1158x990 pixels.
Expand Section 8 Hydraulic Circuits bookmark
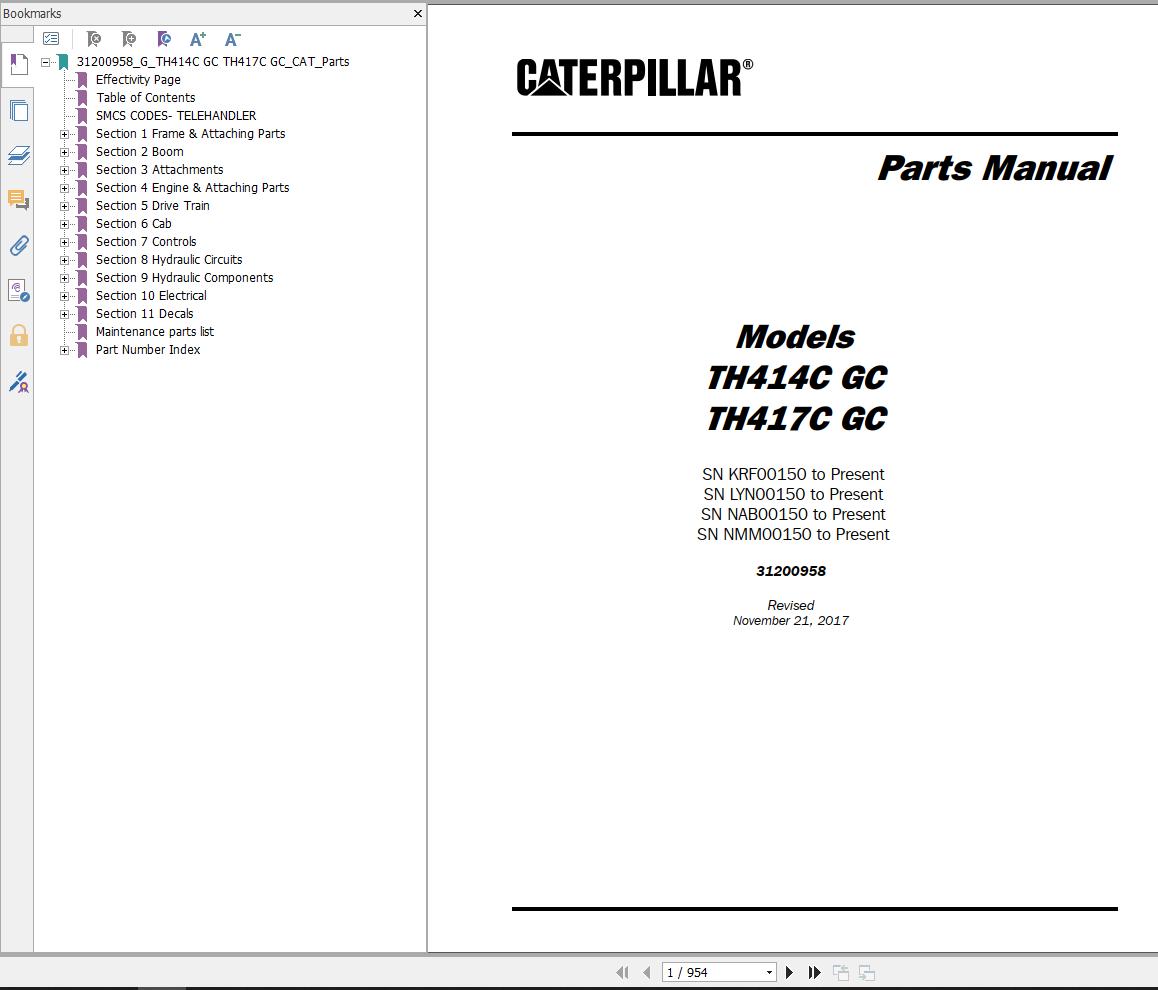(x=64, y=260)
